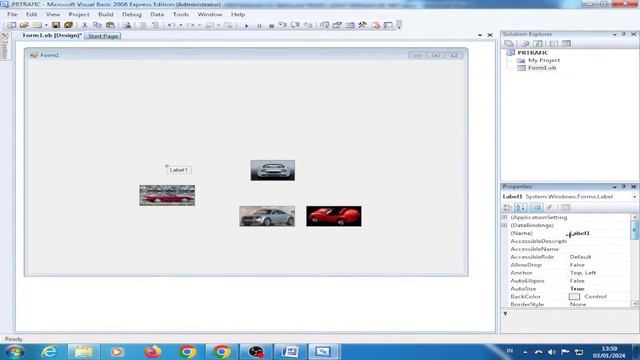Viewport: 640px width, 360px height.
Task: Select the black-background red car picture
Action: (334, 216)
